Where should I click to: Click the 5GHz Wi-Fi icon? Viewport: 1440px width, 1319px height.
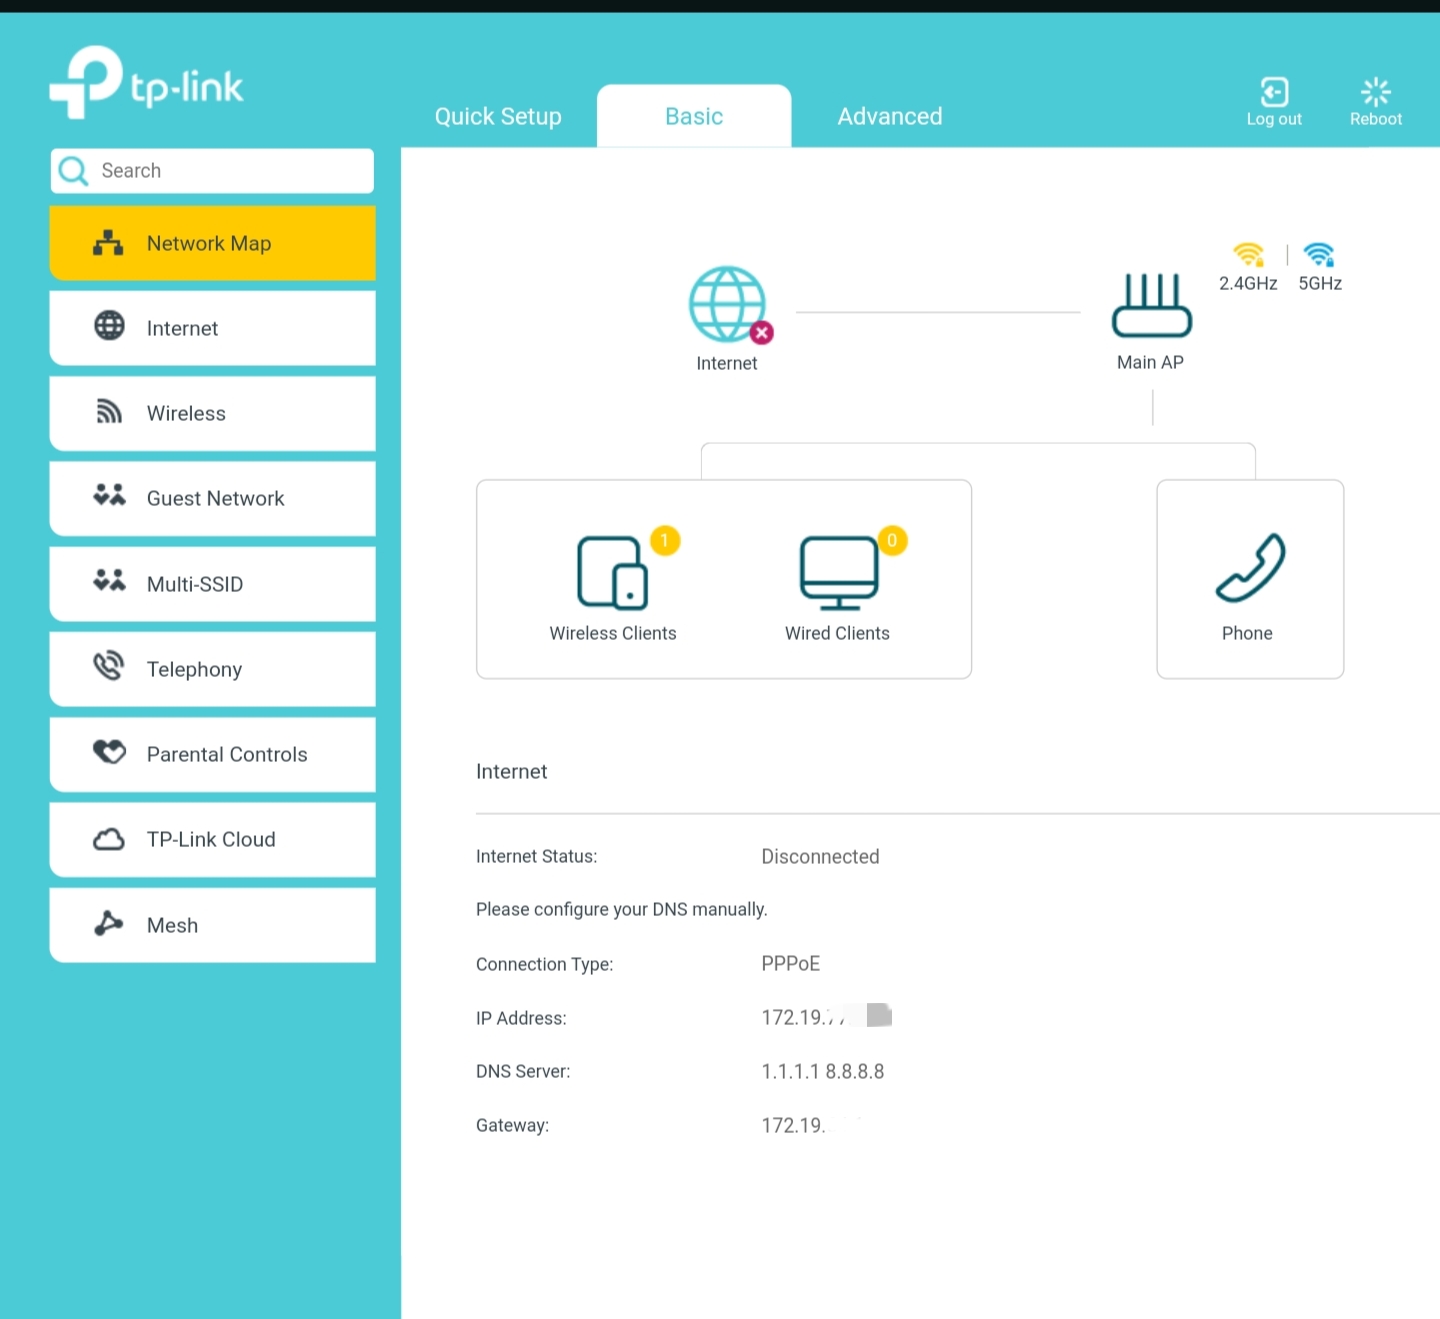click(1320, 254)
